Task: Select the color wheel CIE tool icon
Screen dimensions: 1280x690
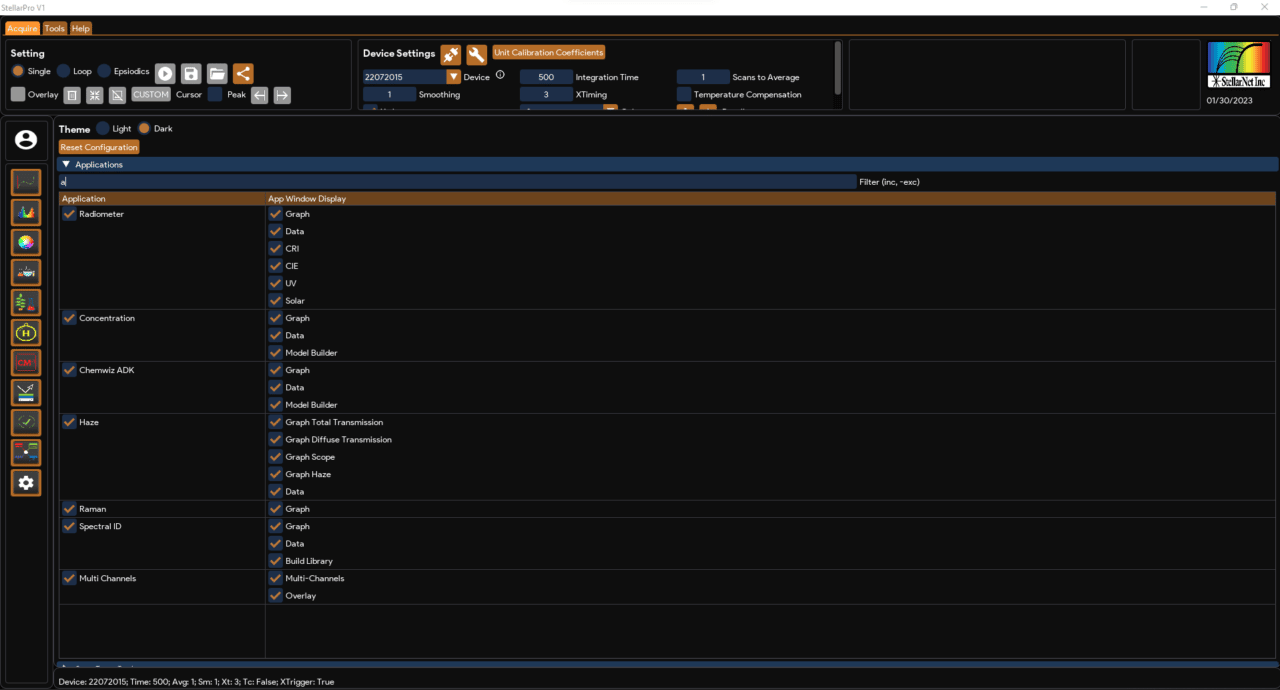Action: [25, 241]
